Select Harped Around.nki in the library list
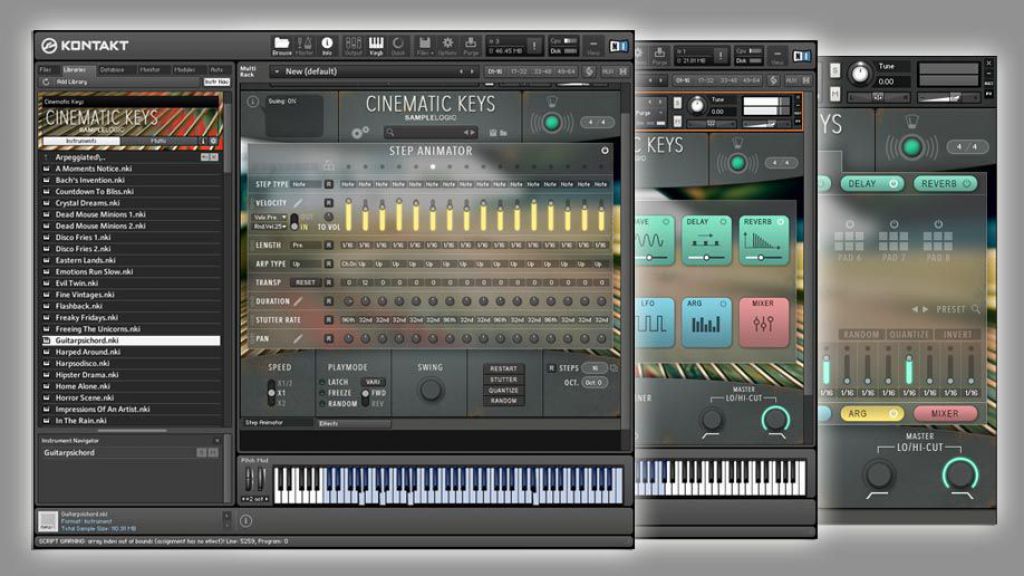Image resolution: width=1024 pixels, height=576 pixels. [131, 352]
